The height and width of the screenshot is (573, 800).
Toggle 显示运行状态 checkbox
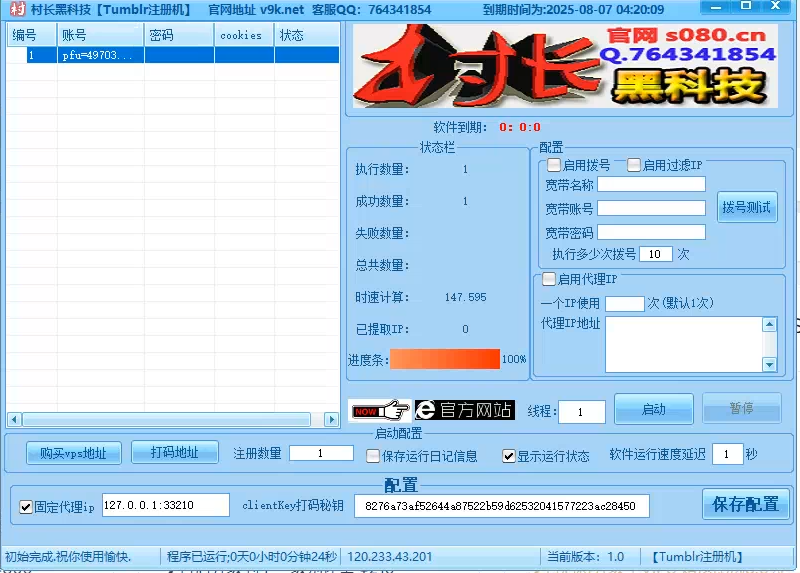coord(508,456)
